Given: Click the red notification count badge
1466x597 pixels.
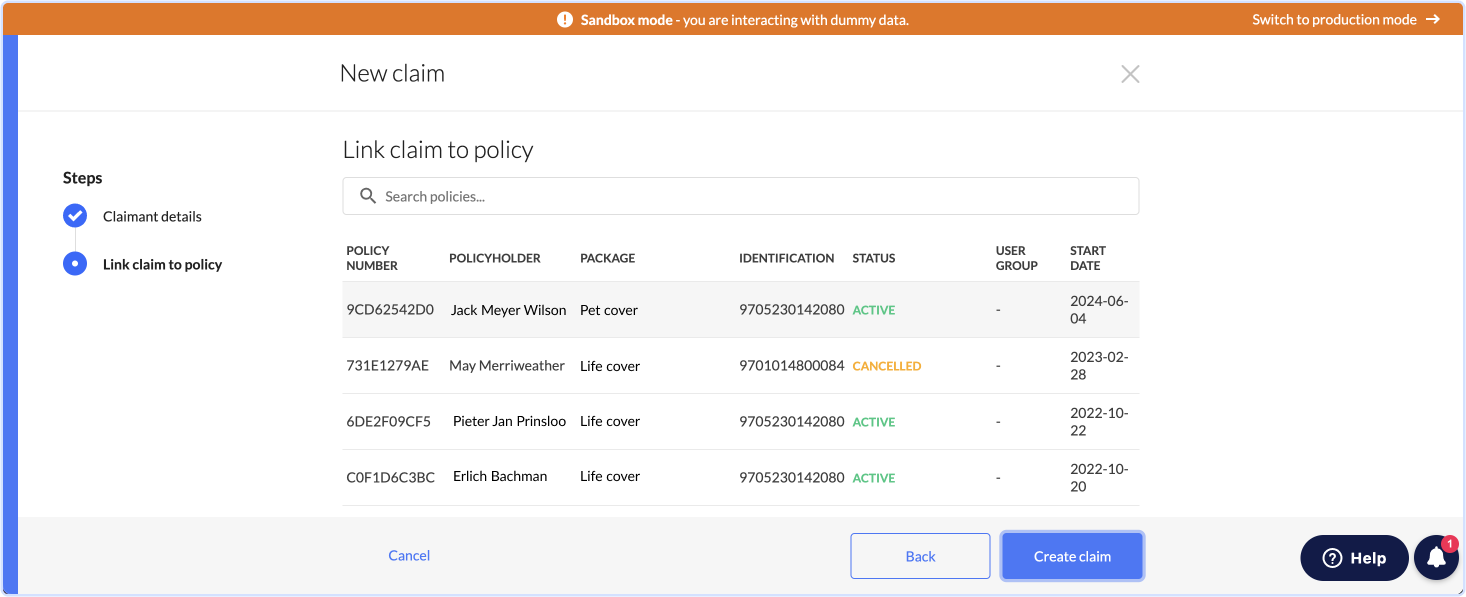Looking at the screenshot, I should coord(1450,544).
